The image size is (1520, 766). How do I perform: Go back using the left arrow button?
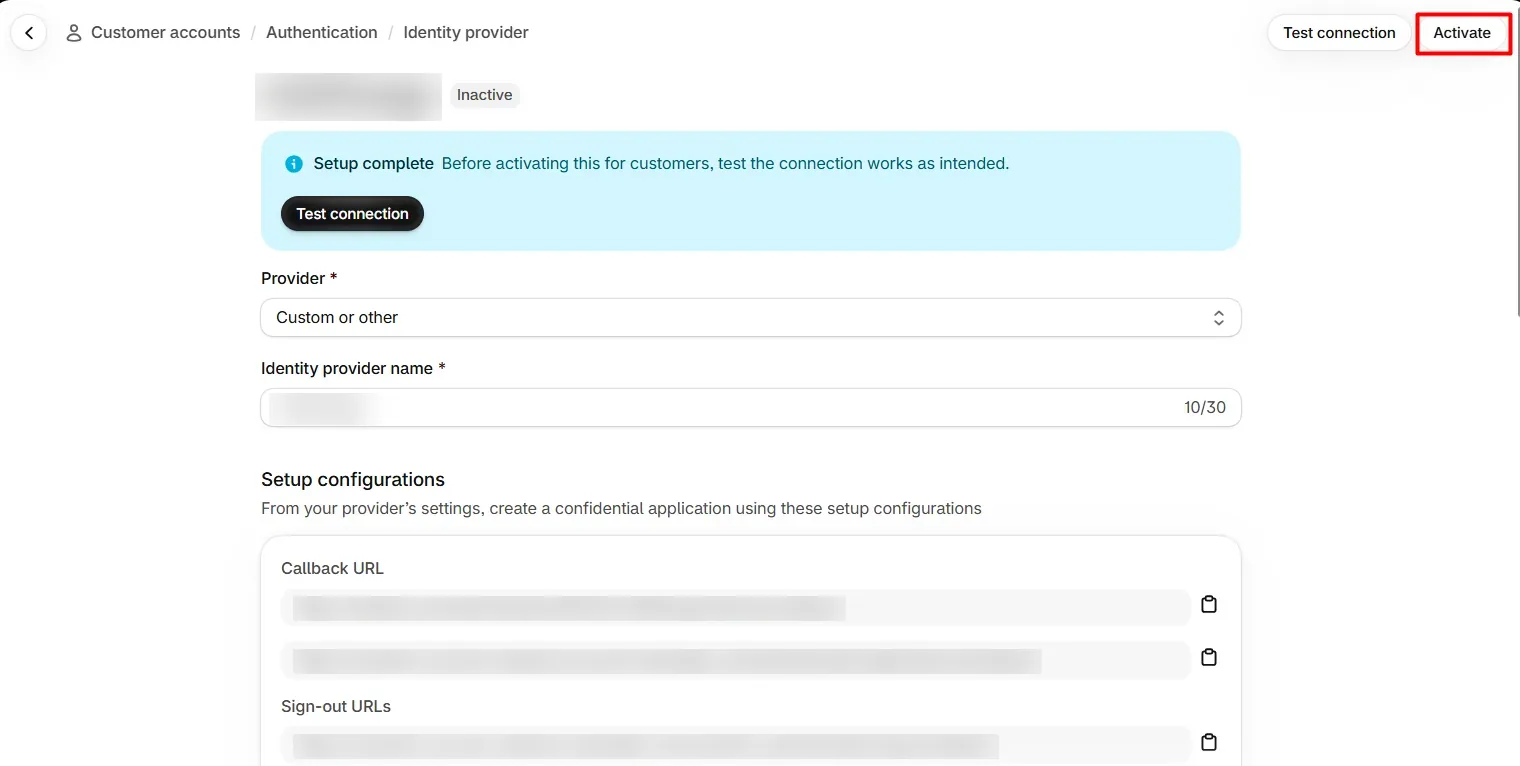[x=29, y=33]
